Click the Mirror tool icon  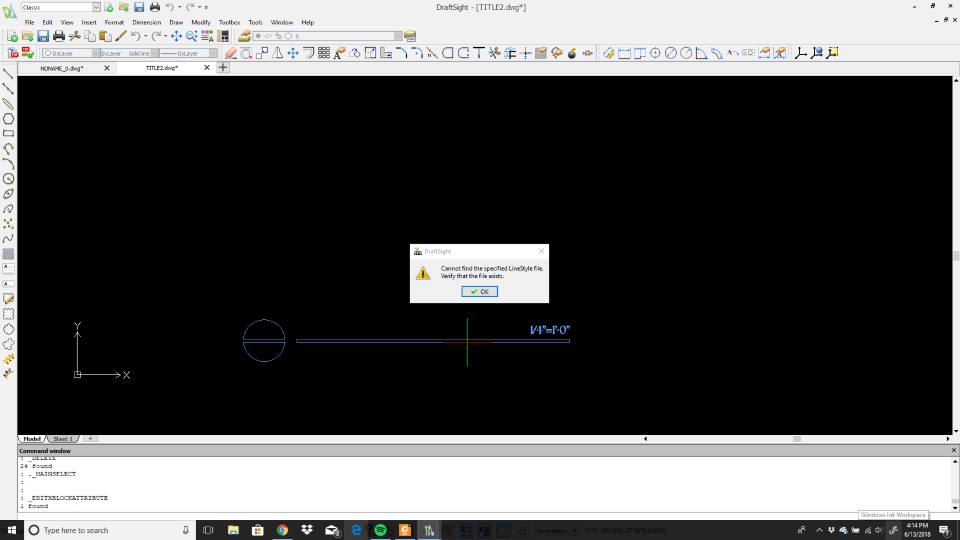coord(277,53)
